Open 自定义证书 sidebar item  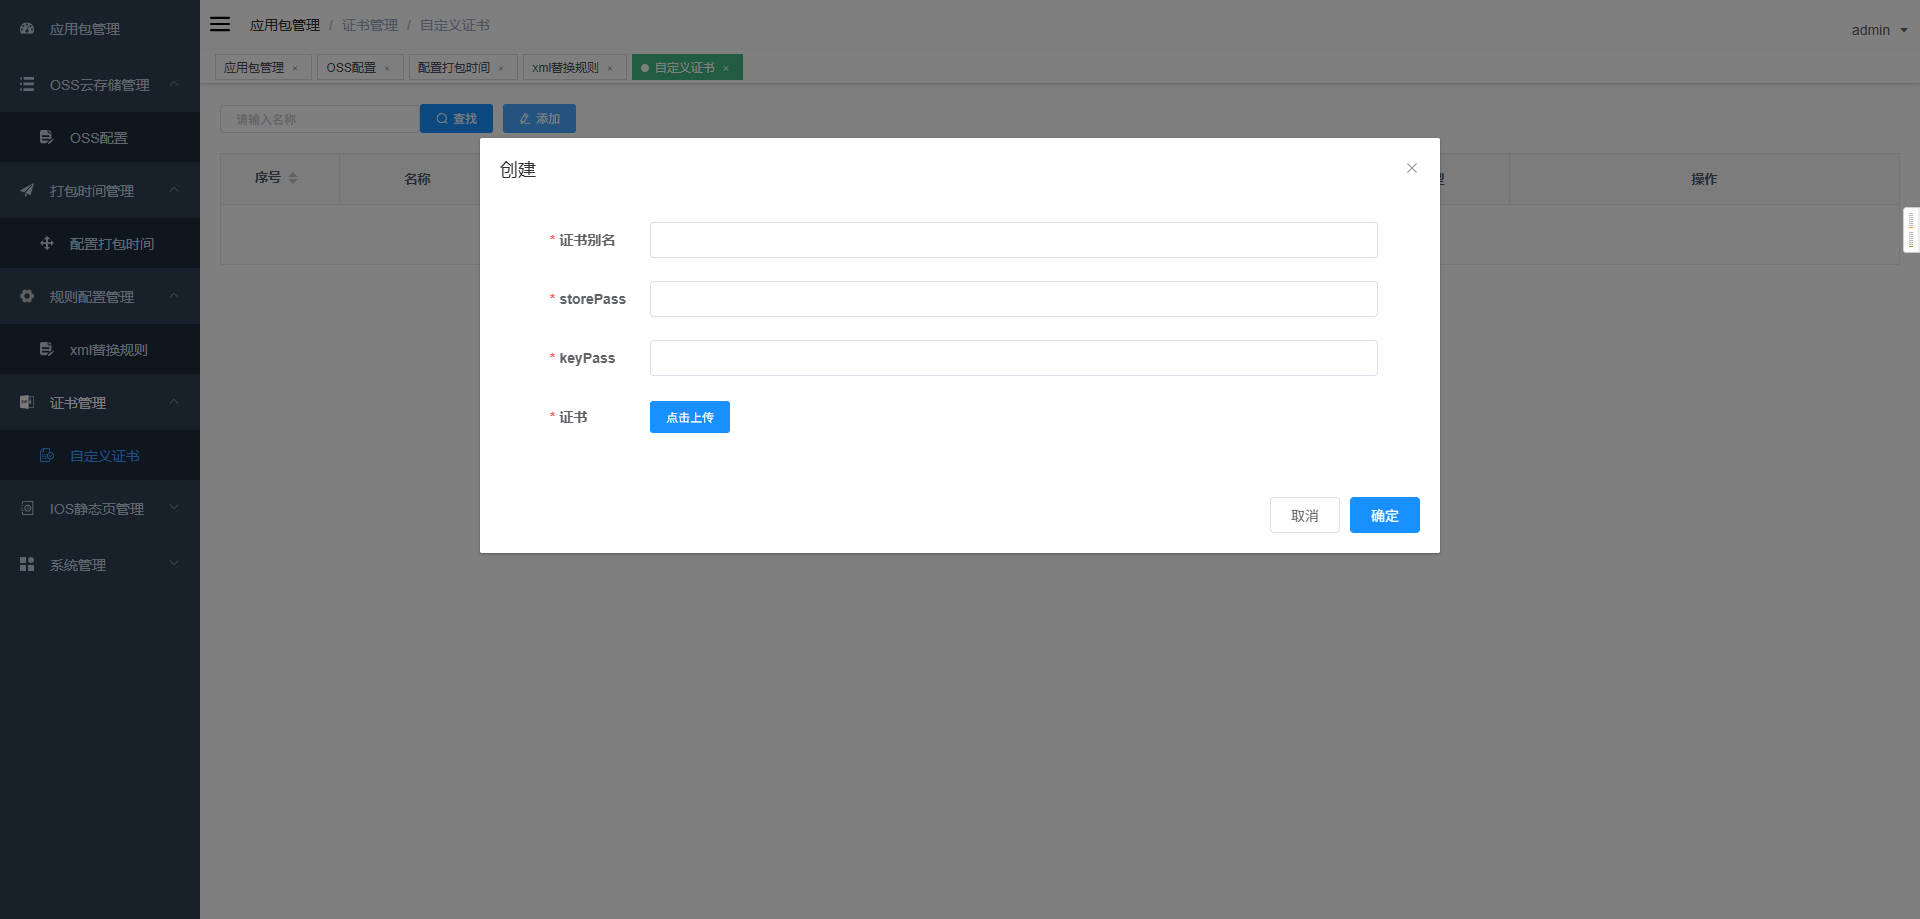tap(104, 456)
